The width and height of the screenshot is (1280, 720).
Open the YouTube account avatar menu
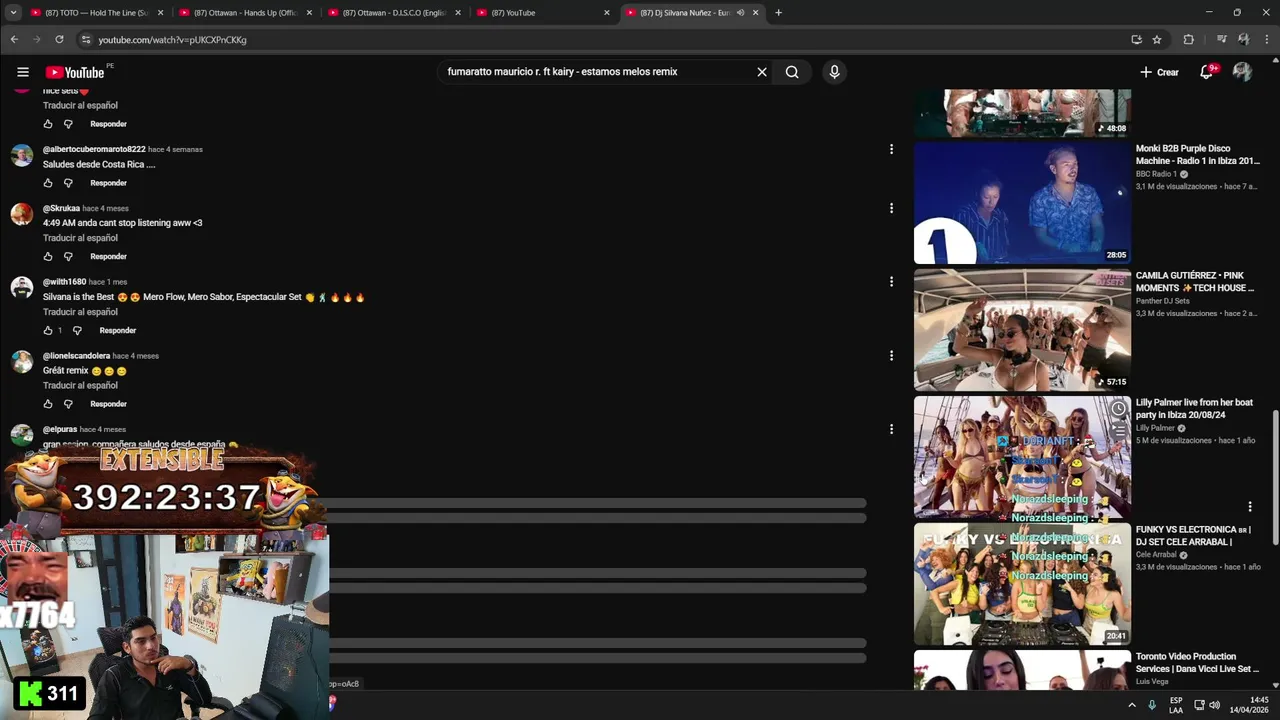pos(1242,72)
